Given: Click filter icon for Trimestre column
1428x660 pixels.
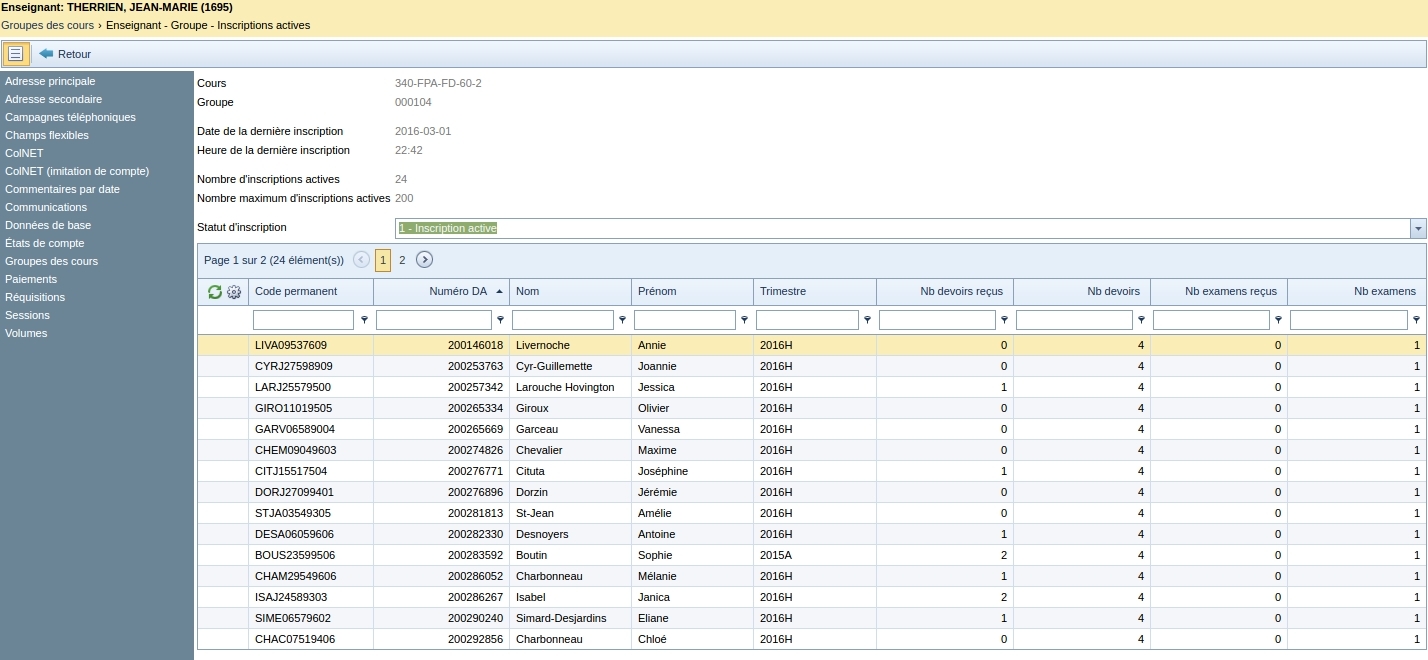Looking at the screenshot, I should (x=867, y=320).
